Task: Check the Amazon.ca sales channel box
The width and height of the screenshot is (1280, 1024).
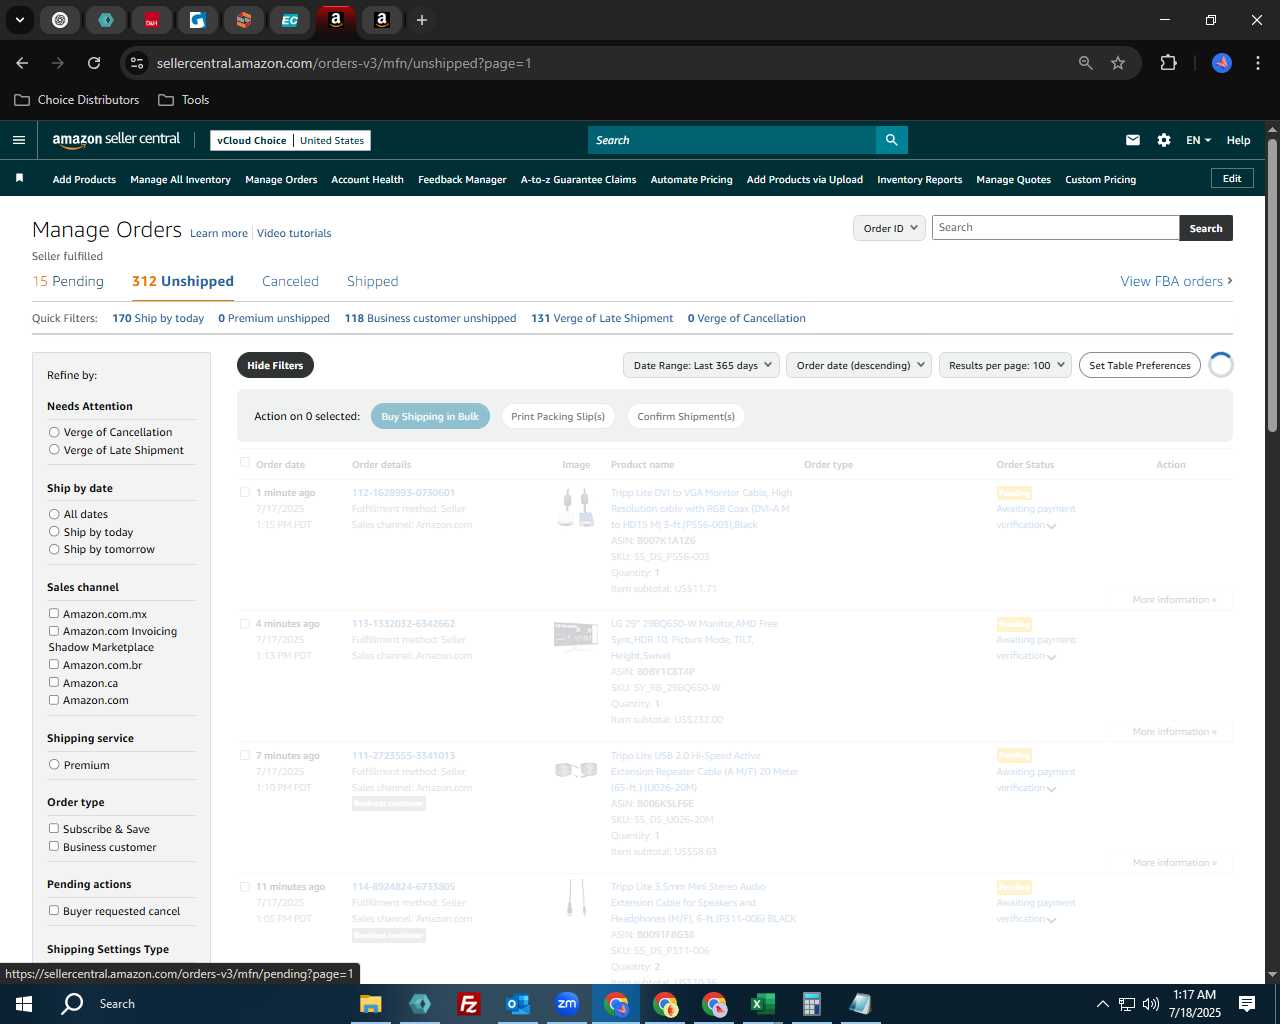Action: click(54, 682)
